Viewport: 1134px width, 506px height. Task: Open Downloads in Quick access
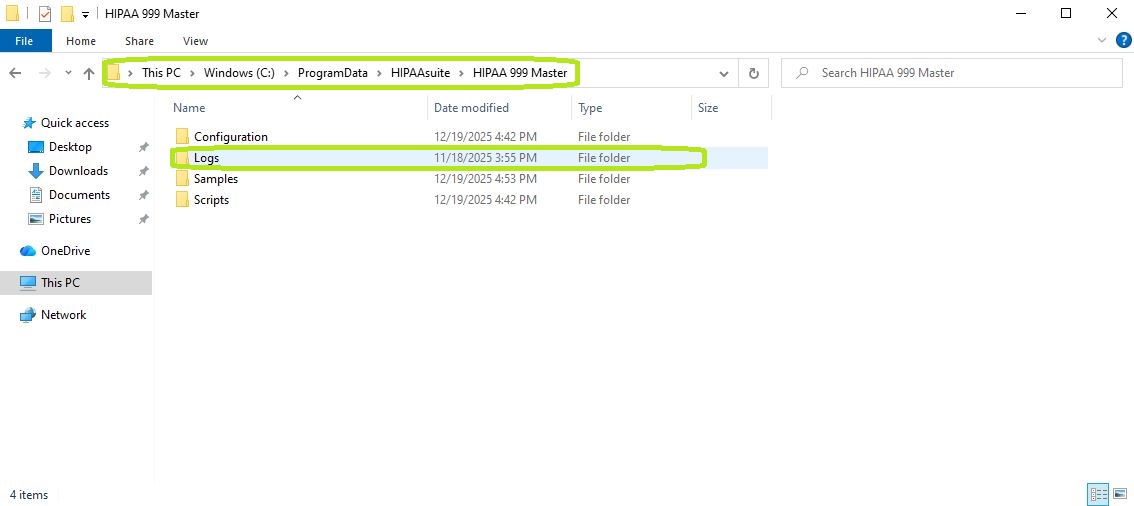78,171
